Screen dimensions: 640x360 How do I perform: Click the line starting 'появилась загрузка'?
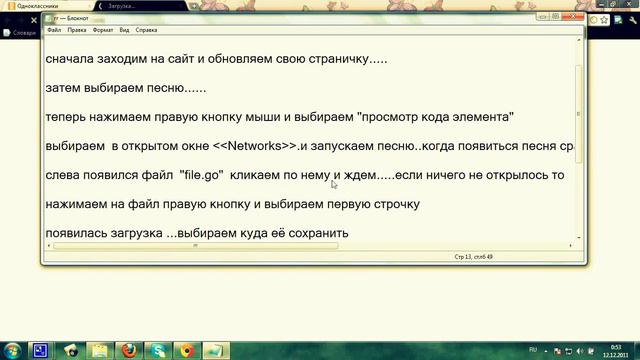tap(197, 233)
